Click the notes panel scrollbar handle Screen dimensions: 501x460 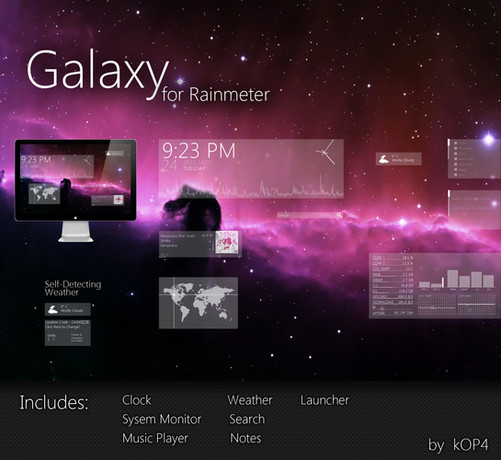(449, 193)
